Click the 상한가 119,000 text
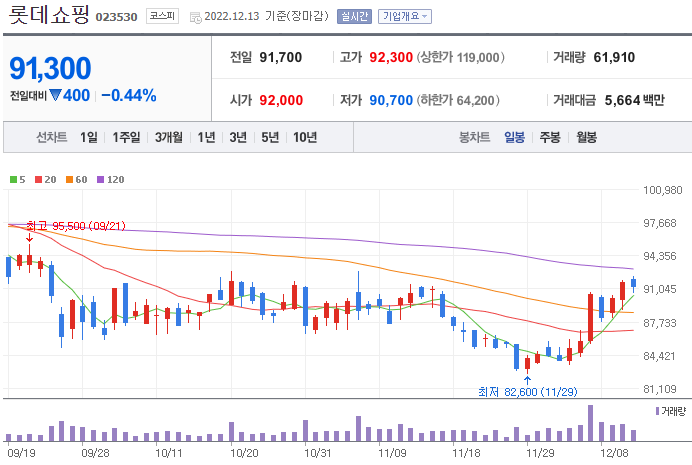Viewport: 692px width, 465px height. [460, 57]
